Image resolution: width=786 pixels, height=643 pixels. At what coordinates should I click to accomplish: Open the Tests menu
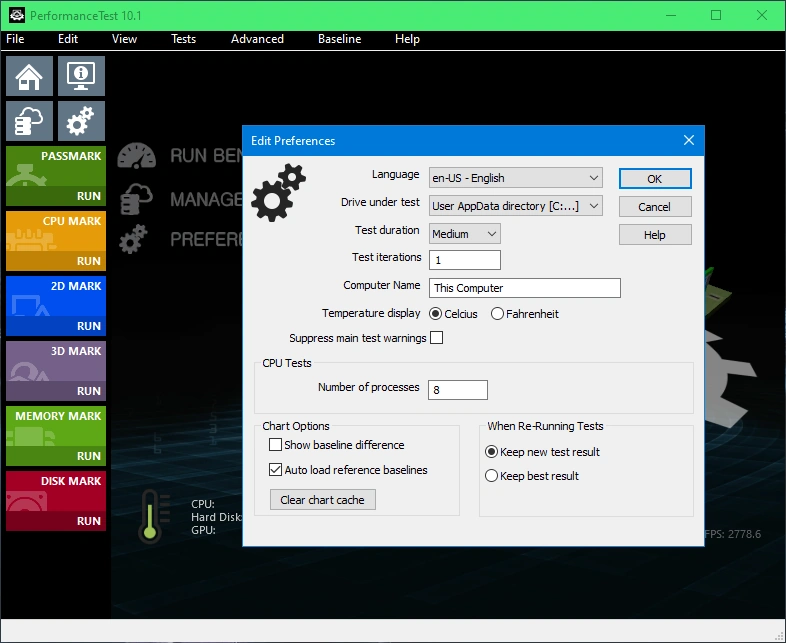183,39
